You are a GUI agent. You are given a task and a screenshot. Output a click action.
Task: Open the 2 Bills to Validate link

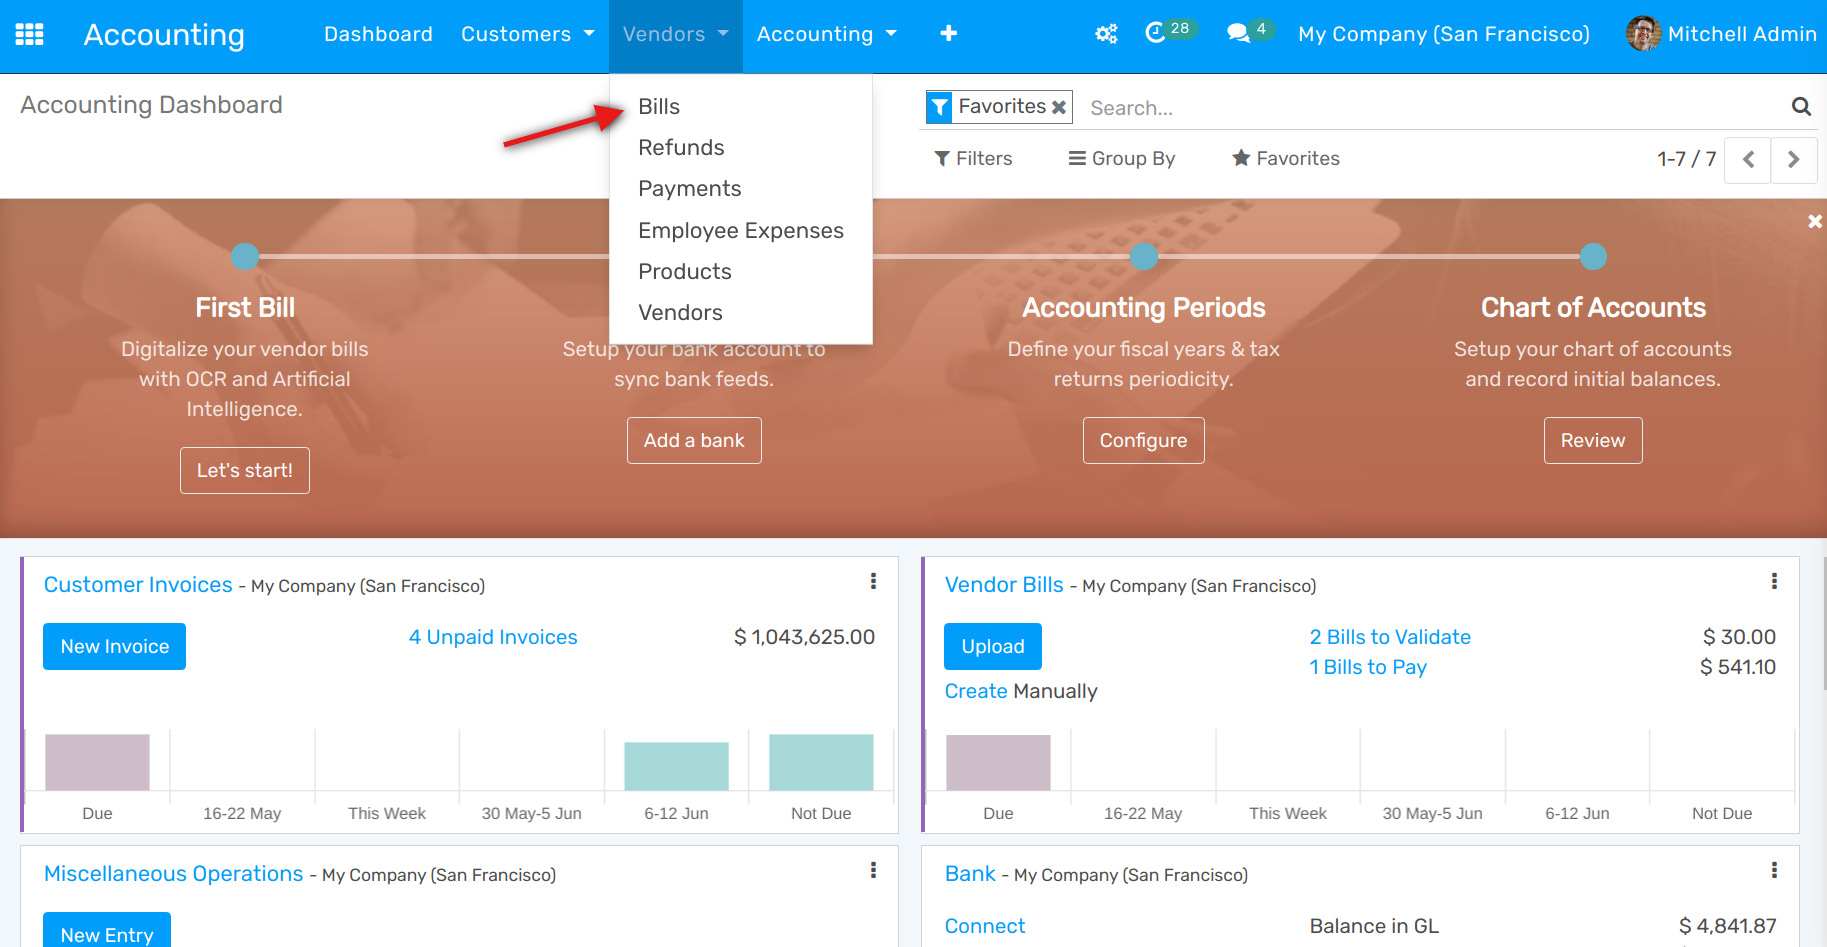[x=1390, y=637]
